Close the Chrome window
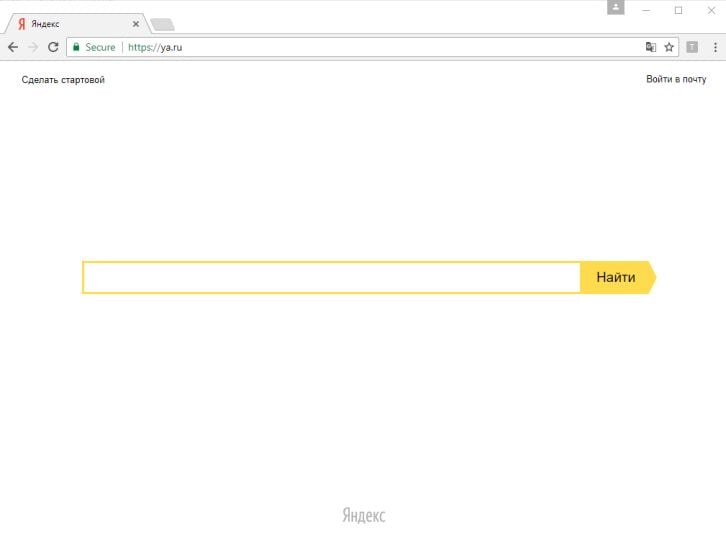 coord(711,10)
